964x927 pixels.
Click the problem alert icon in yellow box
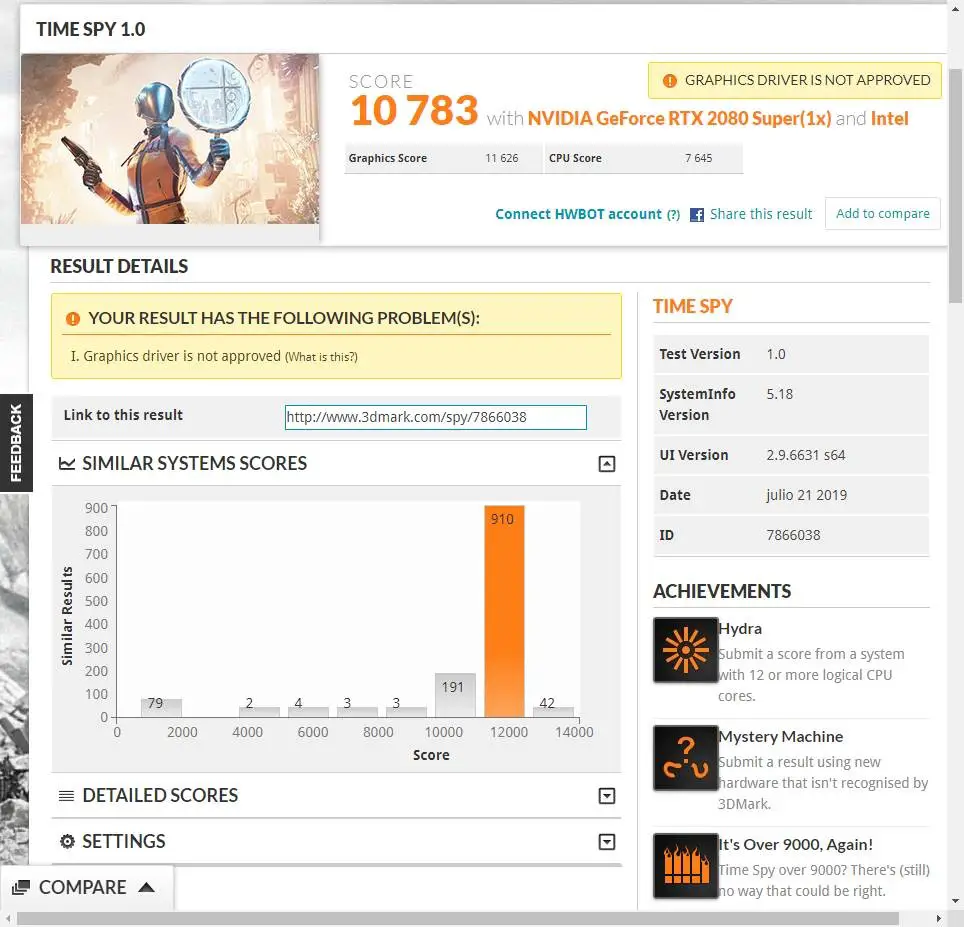tap(73, 318)
